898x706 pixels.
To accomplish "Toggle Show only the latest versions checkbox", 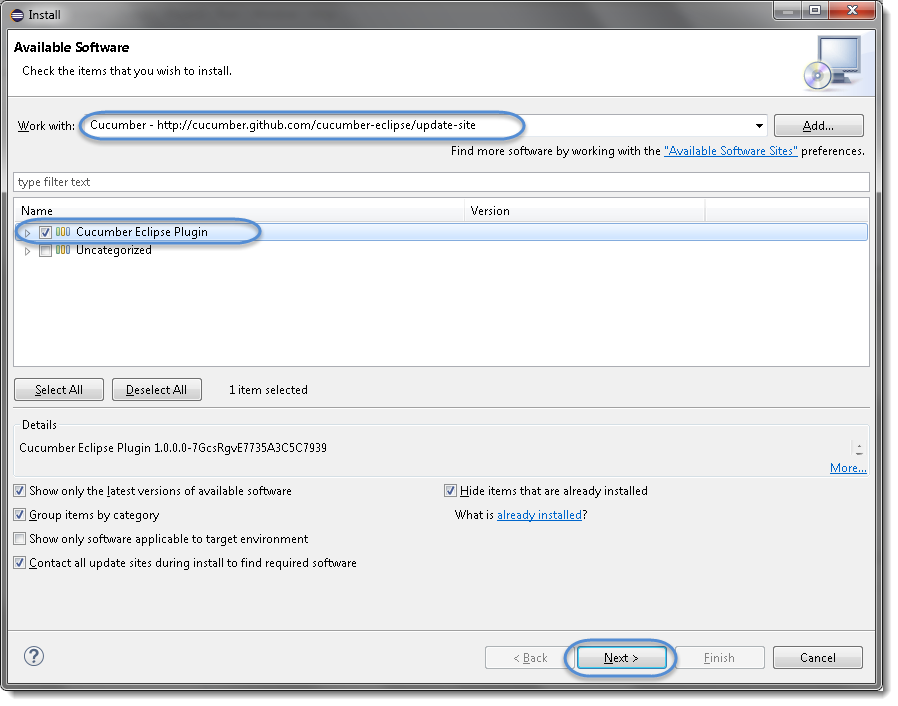I will coord(20,491).
